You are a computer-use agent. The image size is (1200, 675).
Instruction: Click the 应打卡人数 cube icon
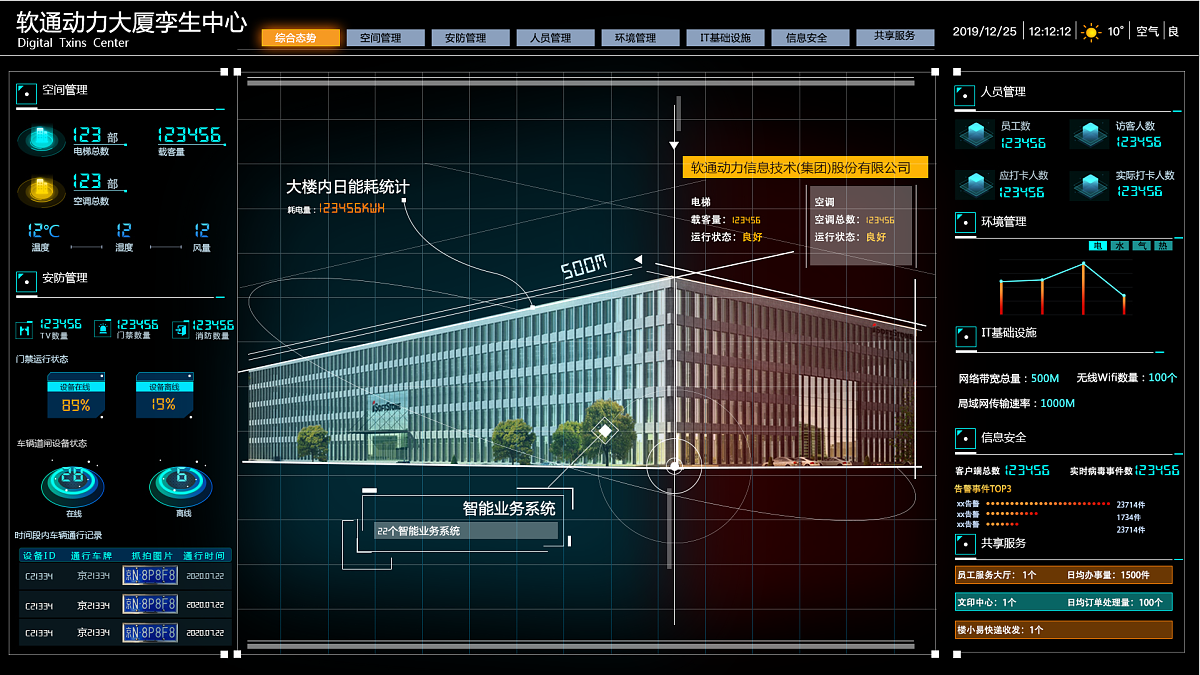tap(974, 184)
